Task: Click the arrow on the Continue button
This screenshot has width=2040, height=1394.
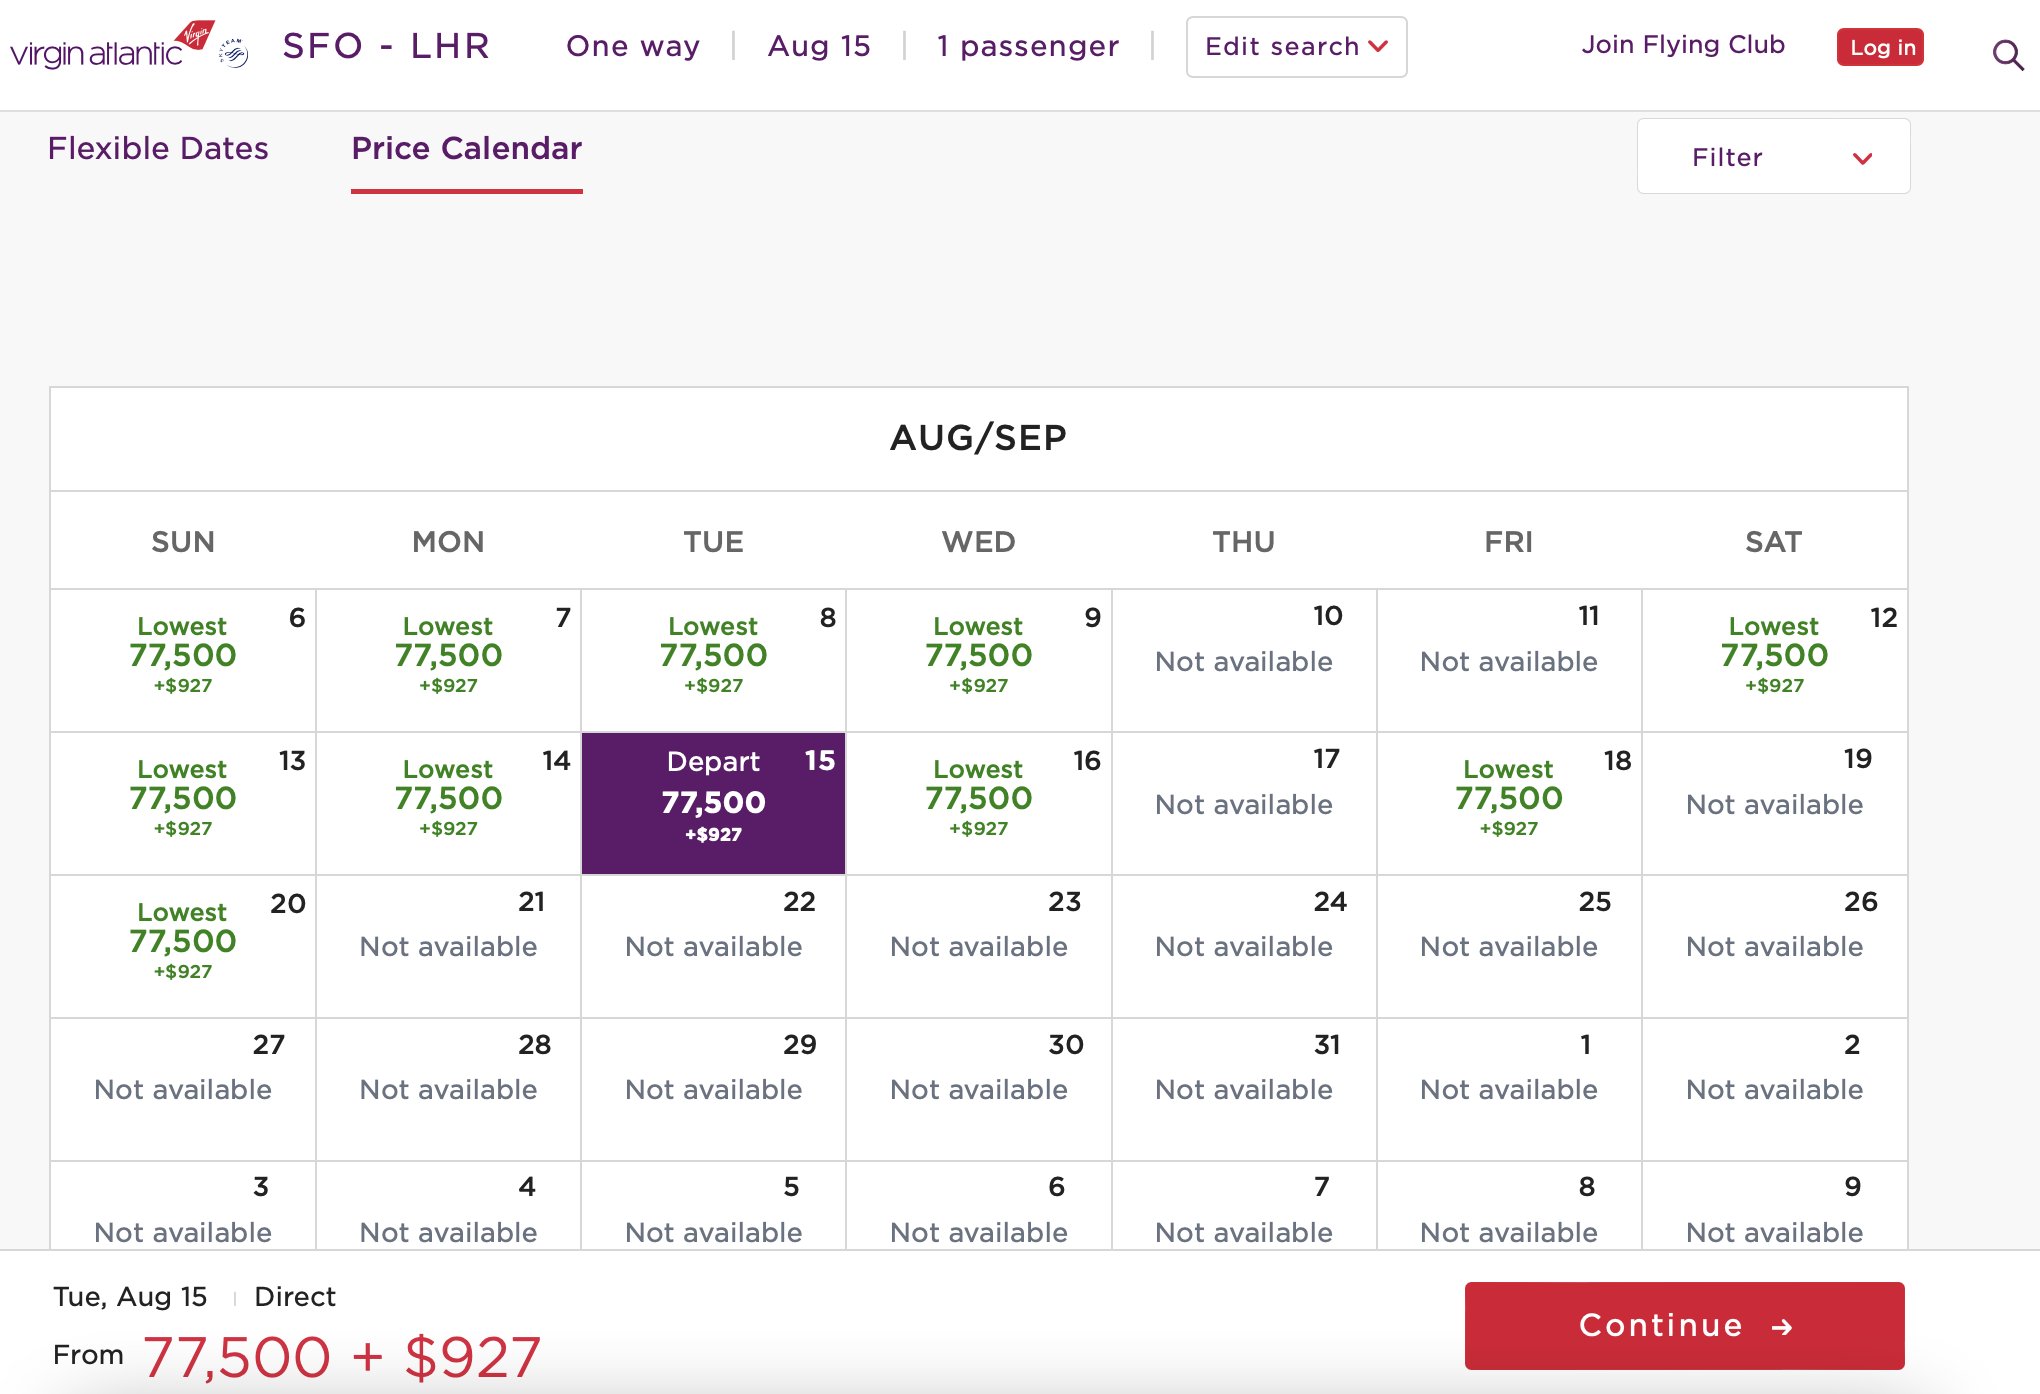Action: pos(1782,1327)
